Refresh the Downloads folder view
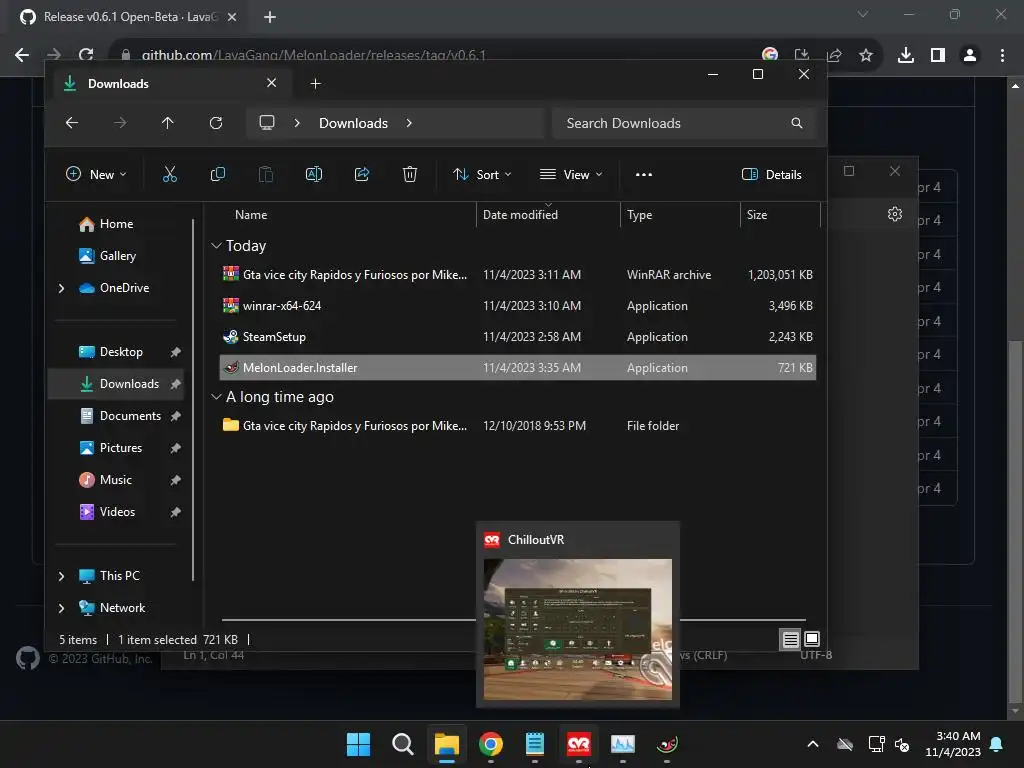This screenshot has width=1024, height=768. [x=216, y=123]
